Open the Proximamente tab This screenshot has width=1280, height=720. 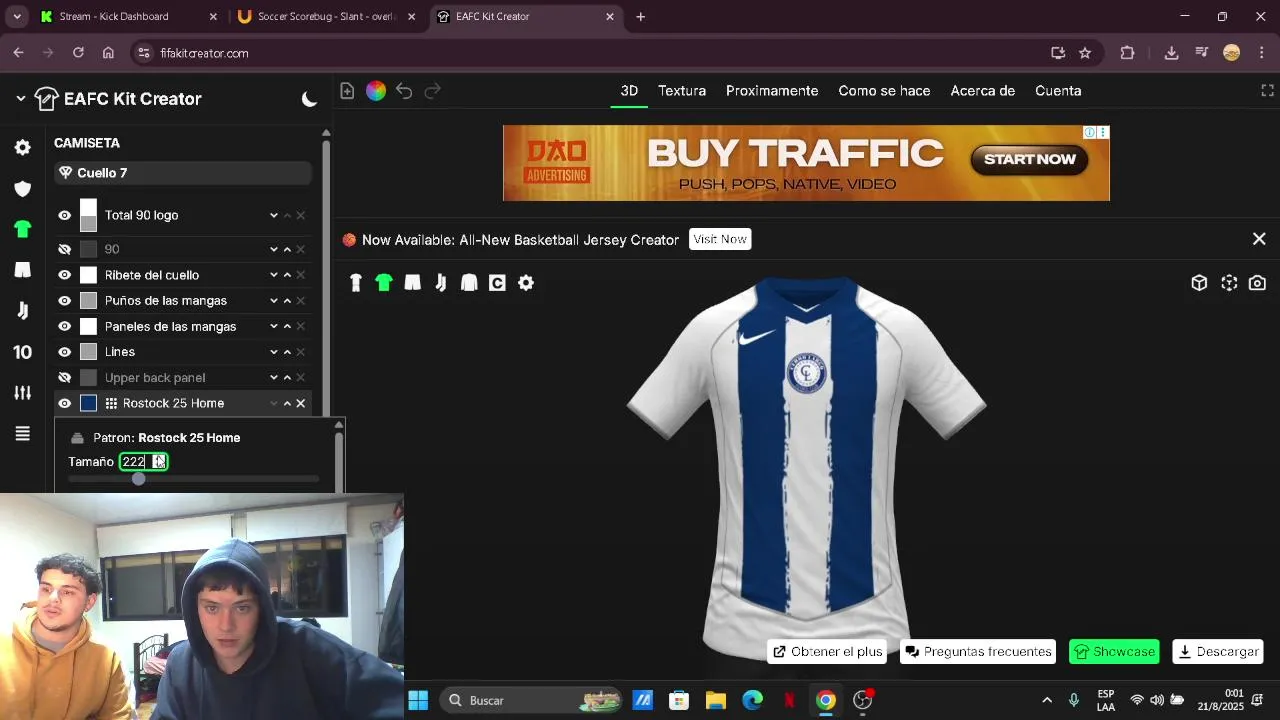772,91
